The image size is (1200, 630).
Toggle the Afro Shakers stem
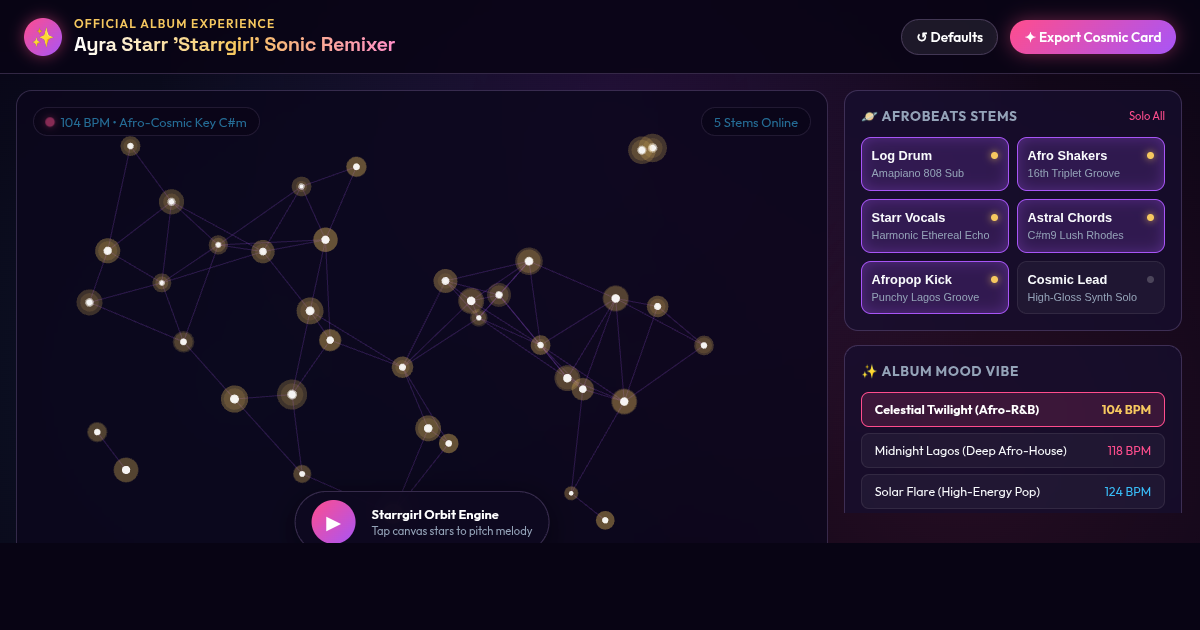(1091, 164)
